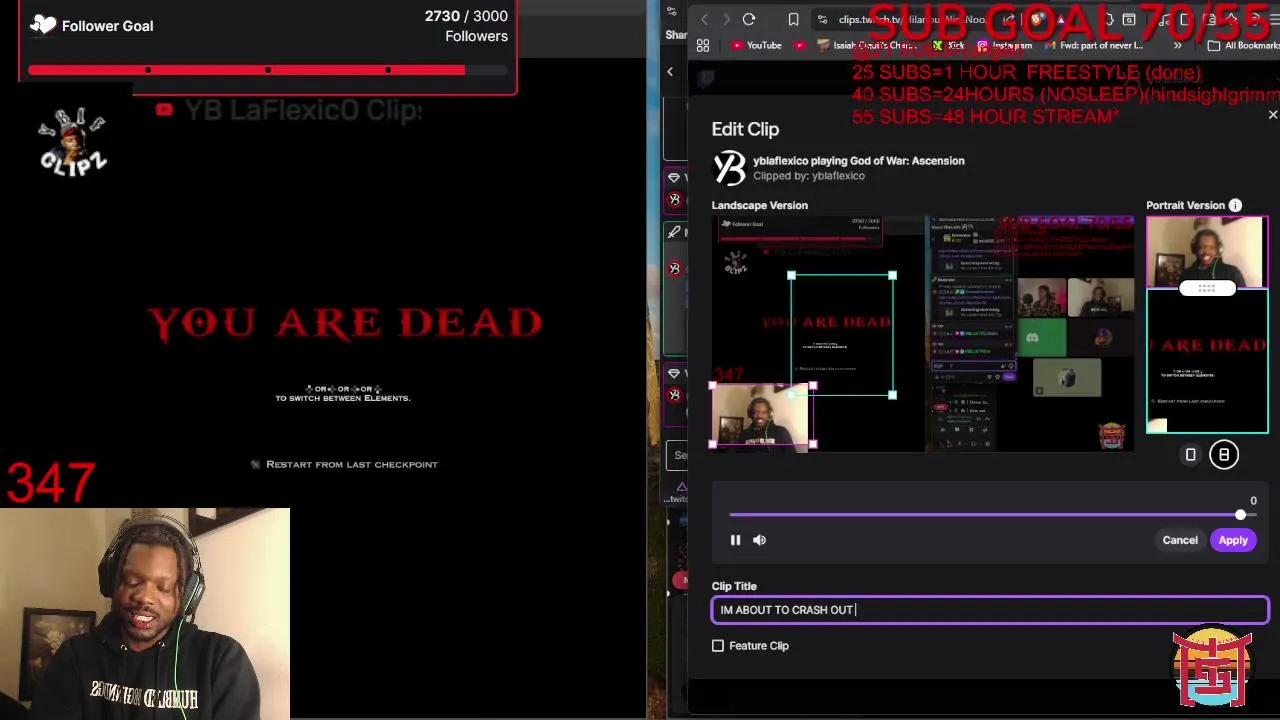Screen dimensions: 1280x720
Task: Click the browser forward arrow
Action: (726, 19)
